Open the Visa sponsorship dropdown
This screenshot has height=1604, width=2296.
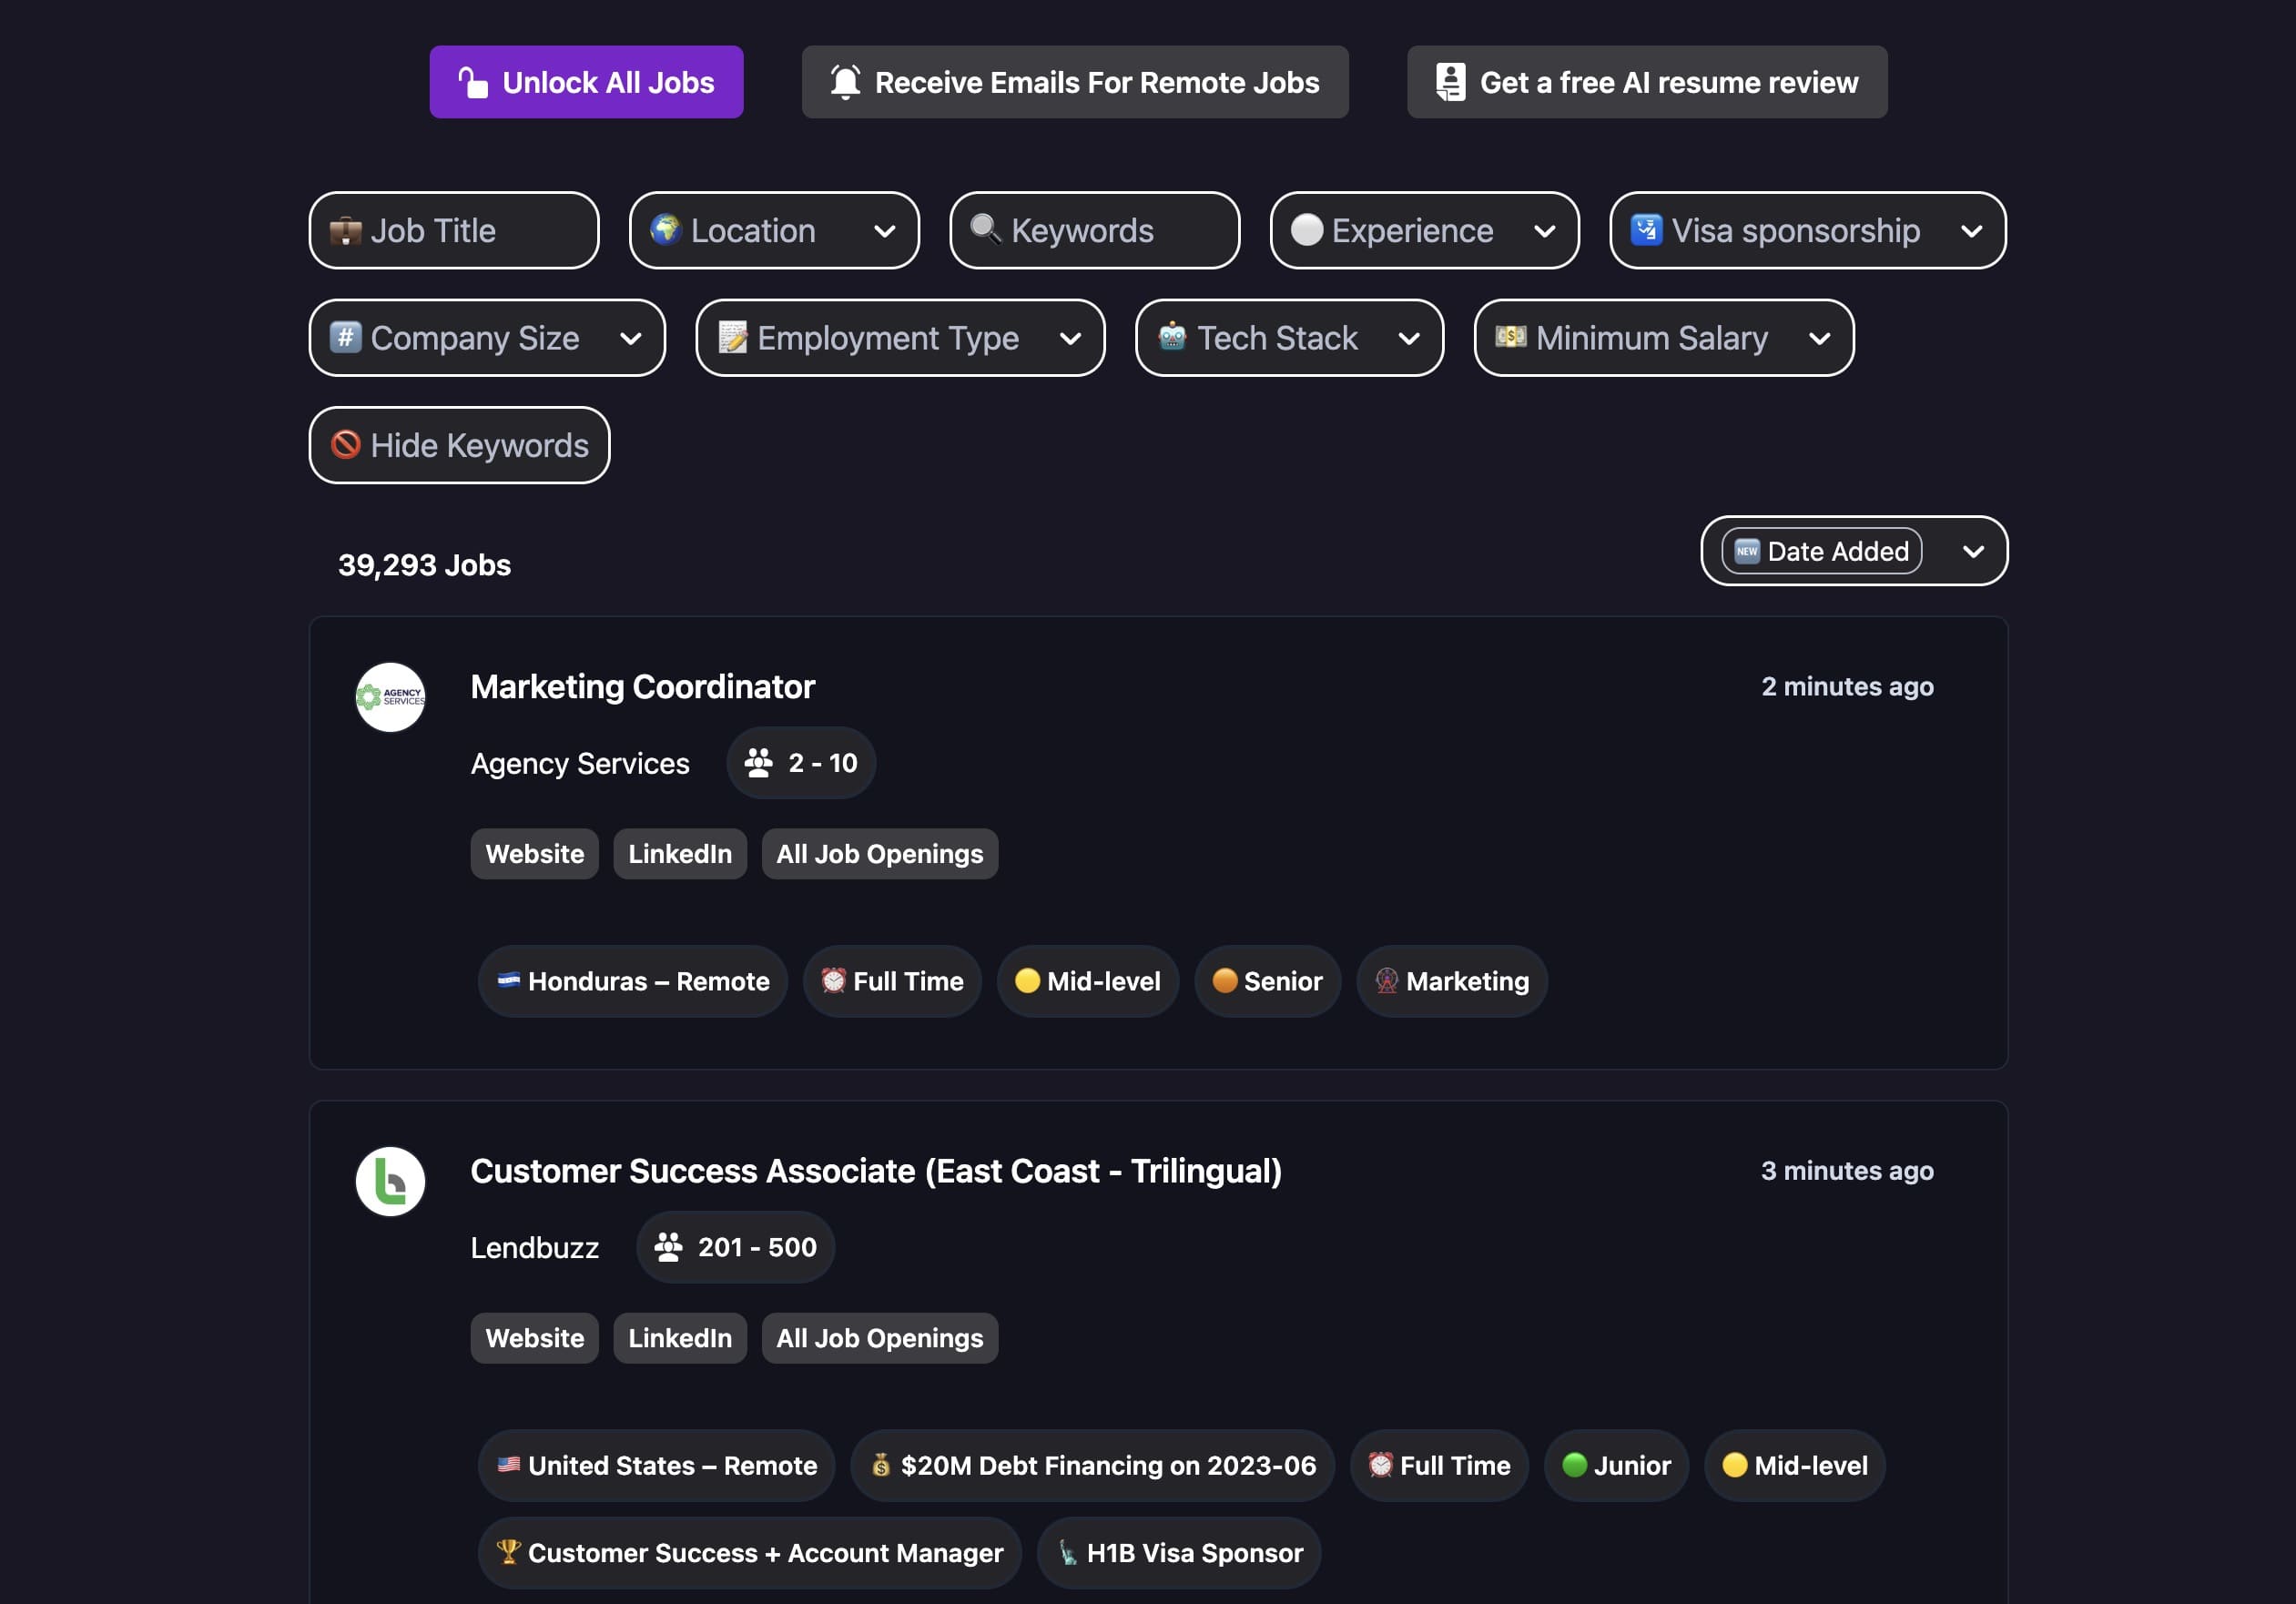[x=1807, y=230]
